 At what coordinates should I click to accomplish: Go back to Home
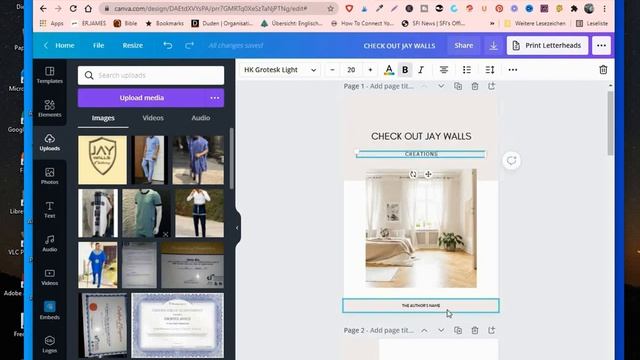[60, 45]
